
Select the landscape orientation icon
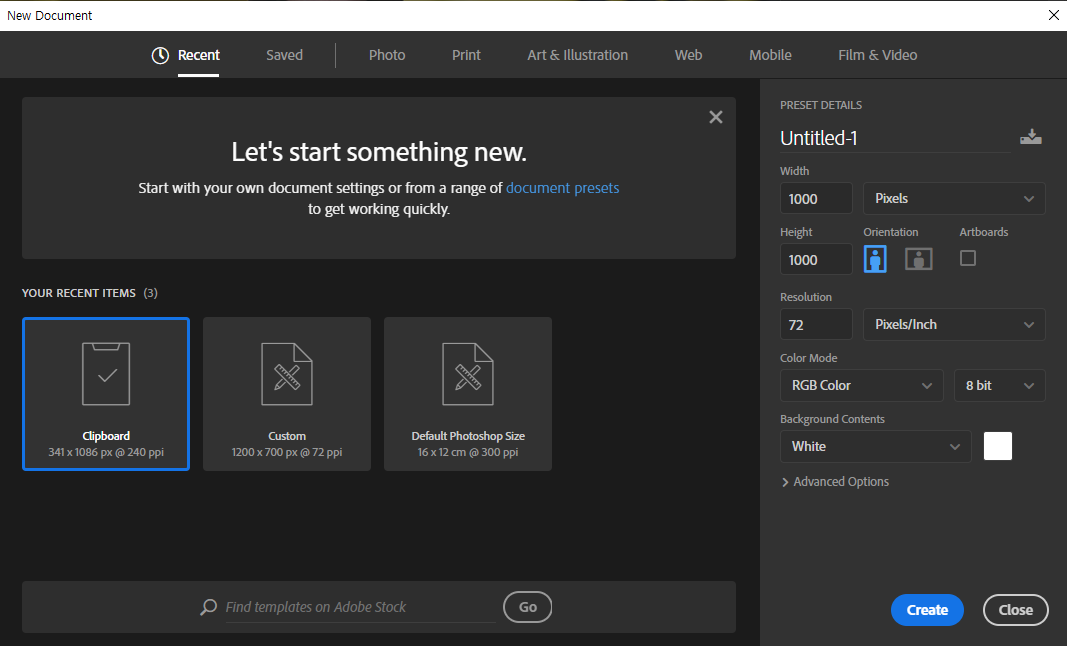click(x=919, y=259)
